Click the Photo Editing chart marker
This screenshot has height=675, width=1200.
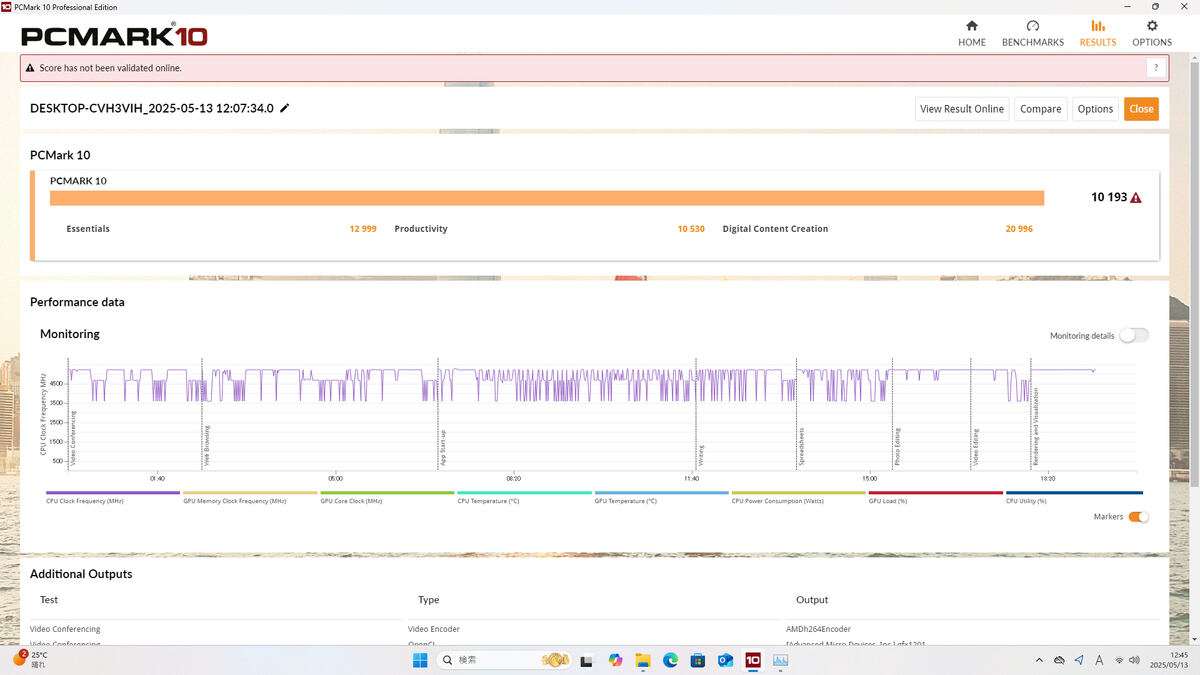click(897, 448)
